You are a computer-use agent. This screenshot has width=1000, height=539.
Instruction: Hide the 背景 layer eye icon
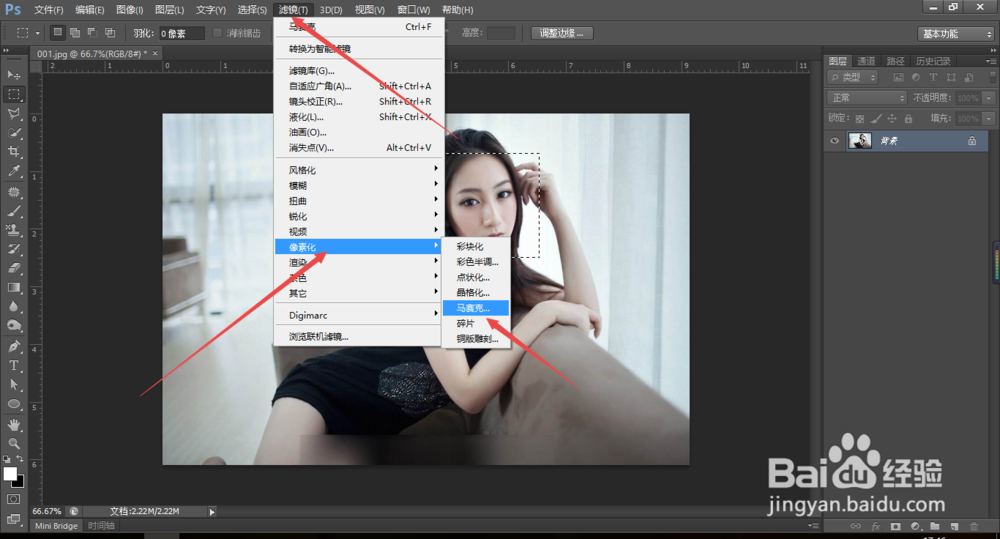point(834,141)
